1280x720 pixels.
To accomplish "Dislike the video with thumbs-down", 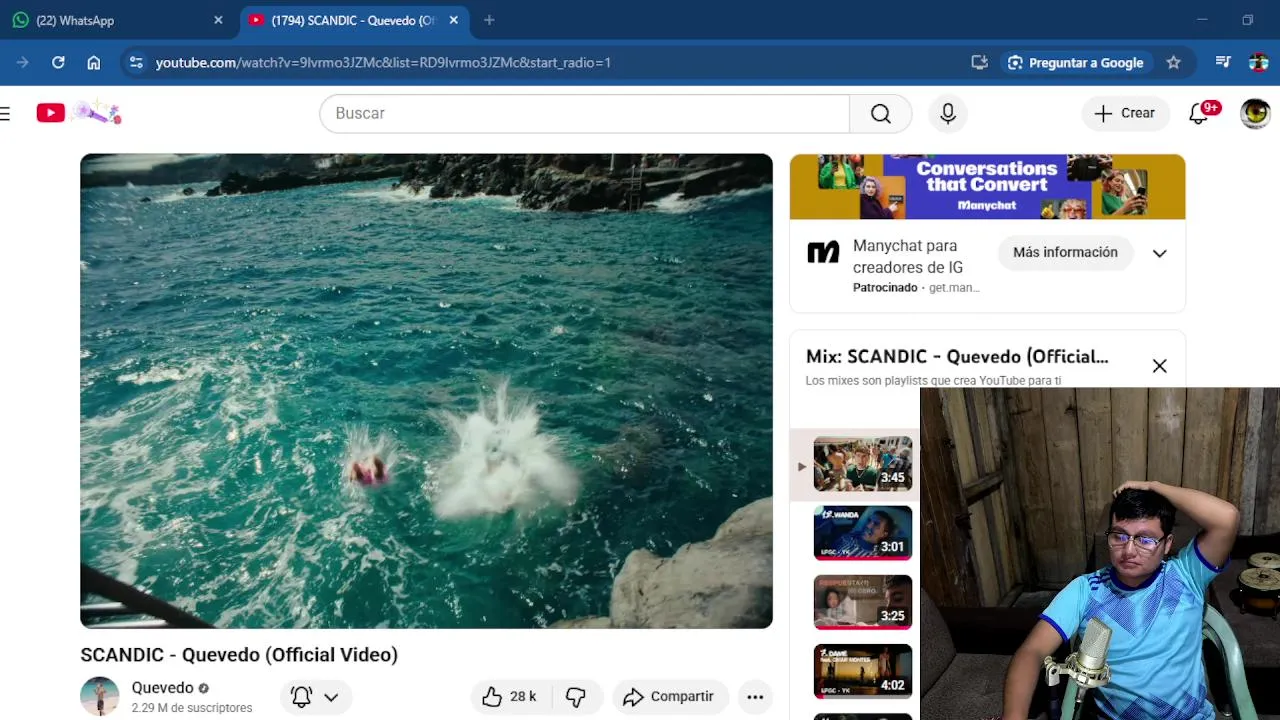I will coord(576,697).
